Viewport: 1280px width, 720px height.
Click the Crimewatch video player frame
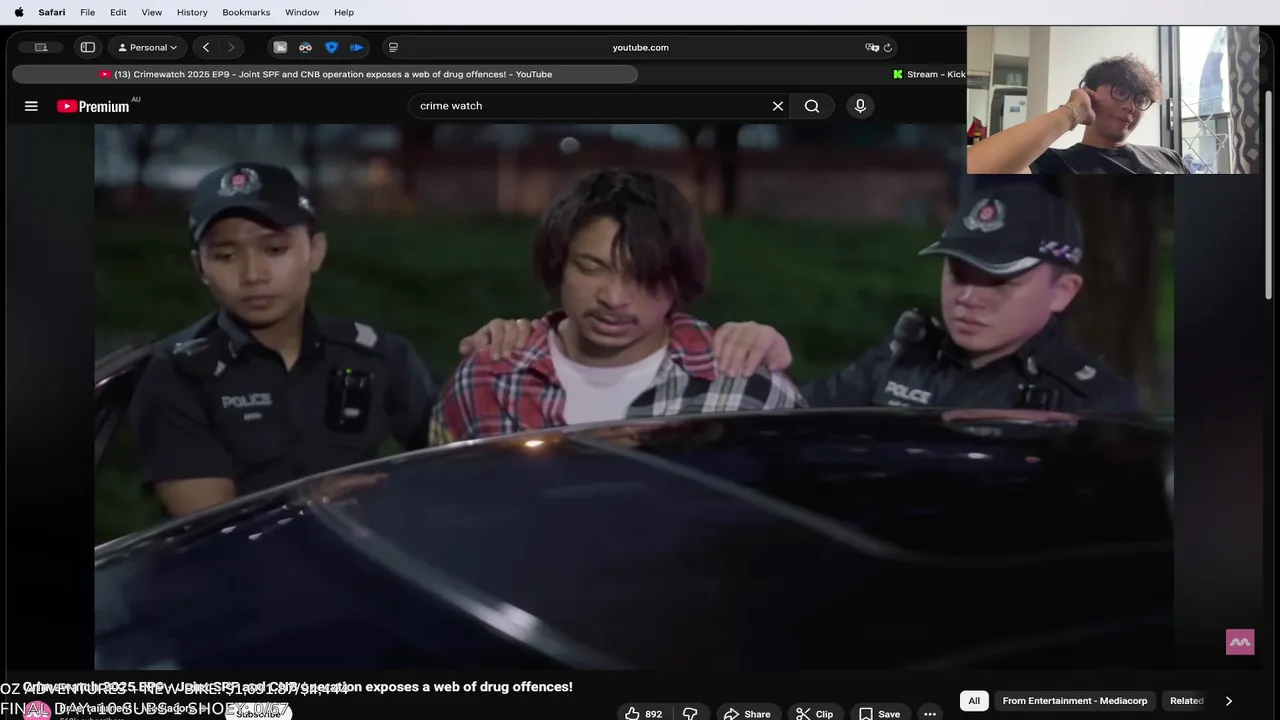(634, 396)
